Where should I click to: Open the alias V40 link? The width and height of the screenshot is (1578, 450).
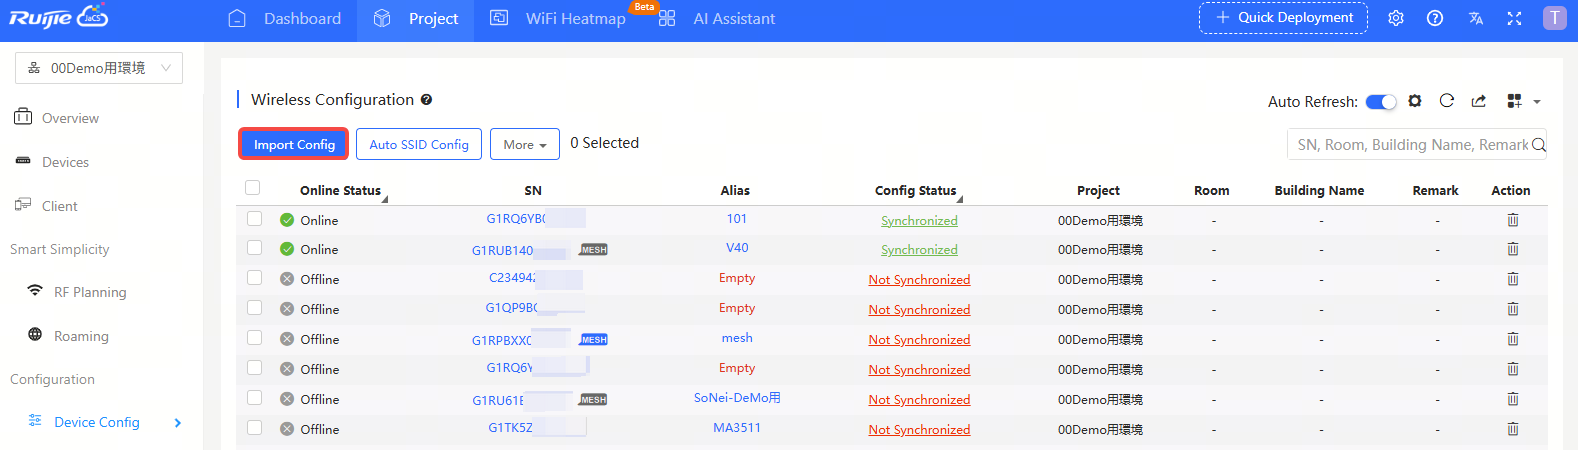click(x=737, y=248)
